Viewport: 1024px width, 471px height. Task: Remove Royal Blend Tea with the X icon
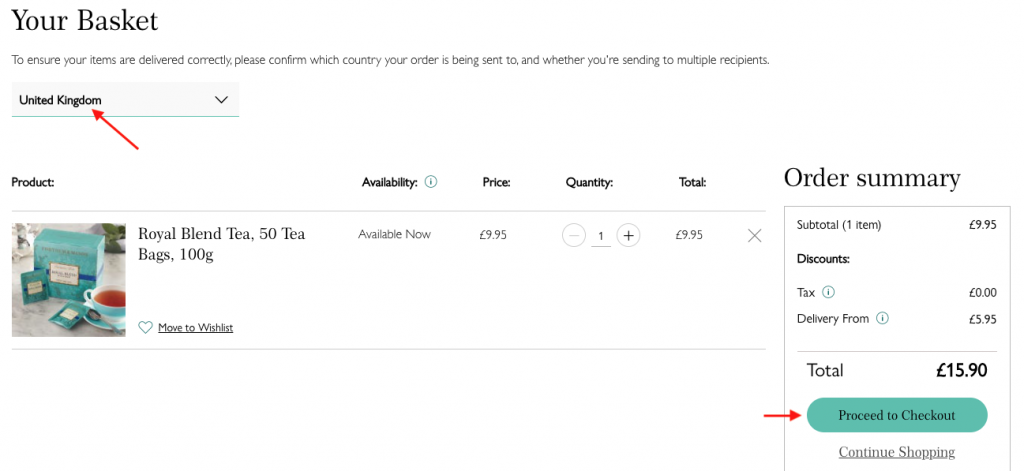[x=755, y=235]
